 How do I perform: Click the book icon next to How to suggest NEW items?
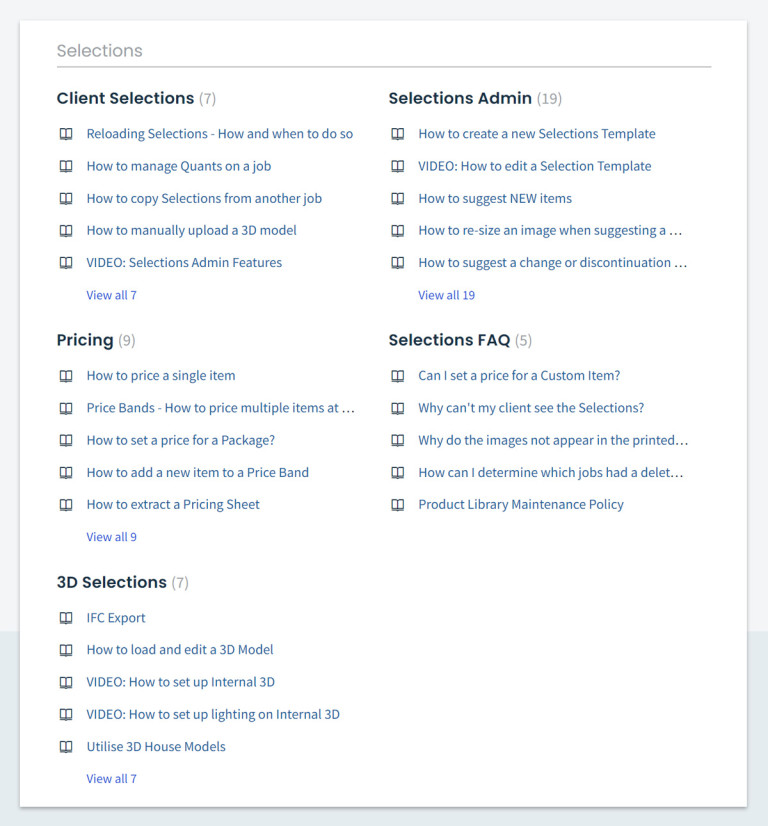point(398,198)
